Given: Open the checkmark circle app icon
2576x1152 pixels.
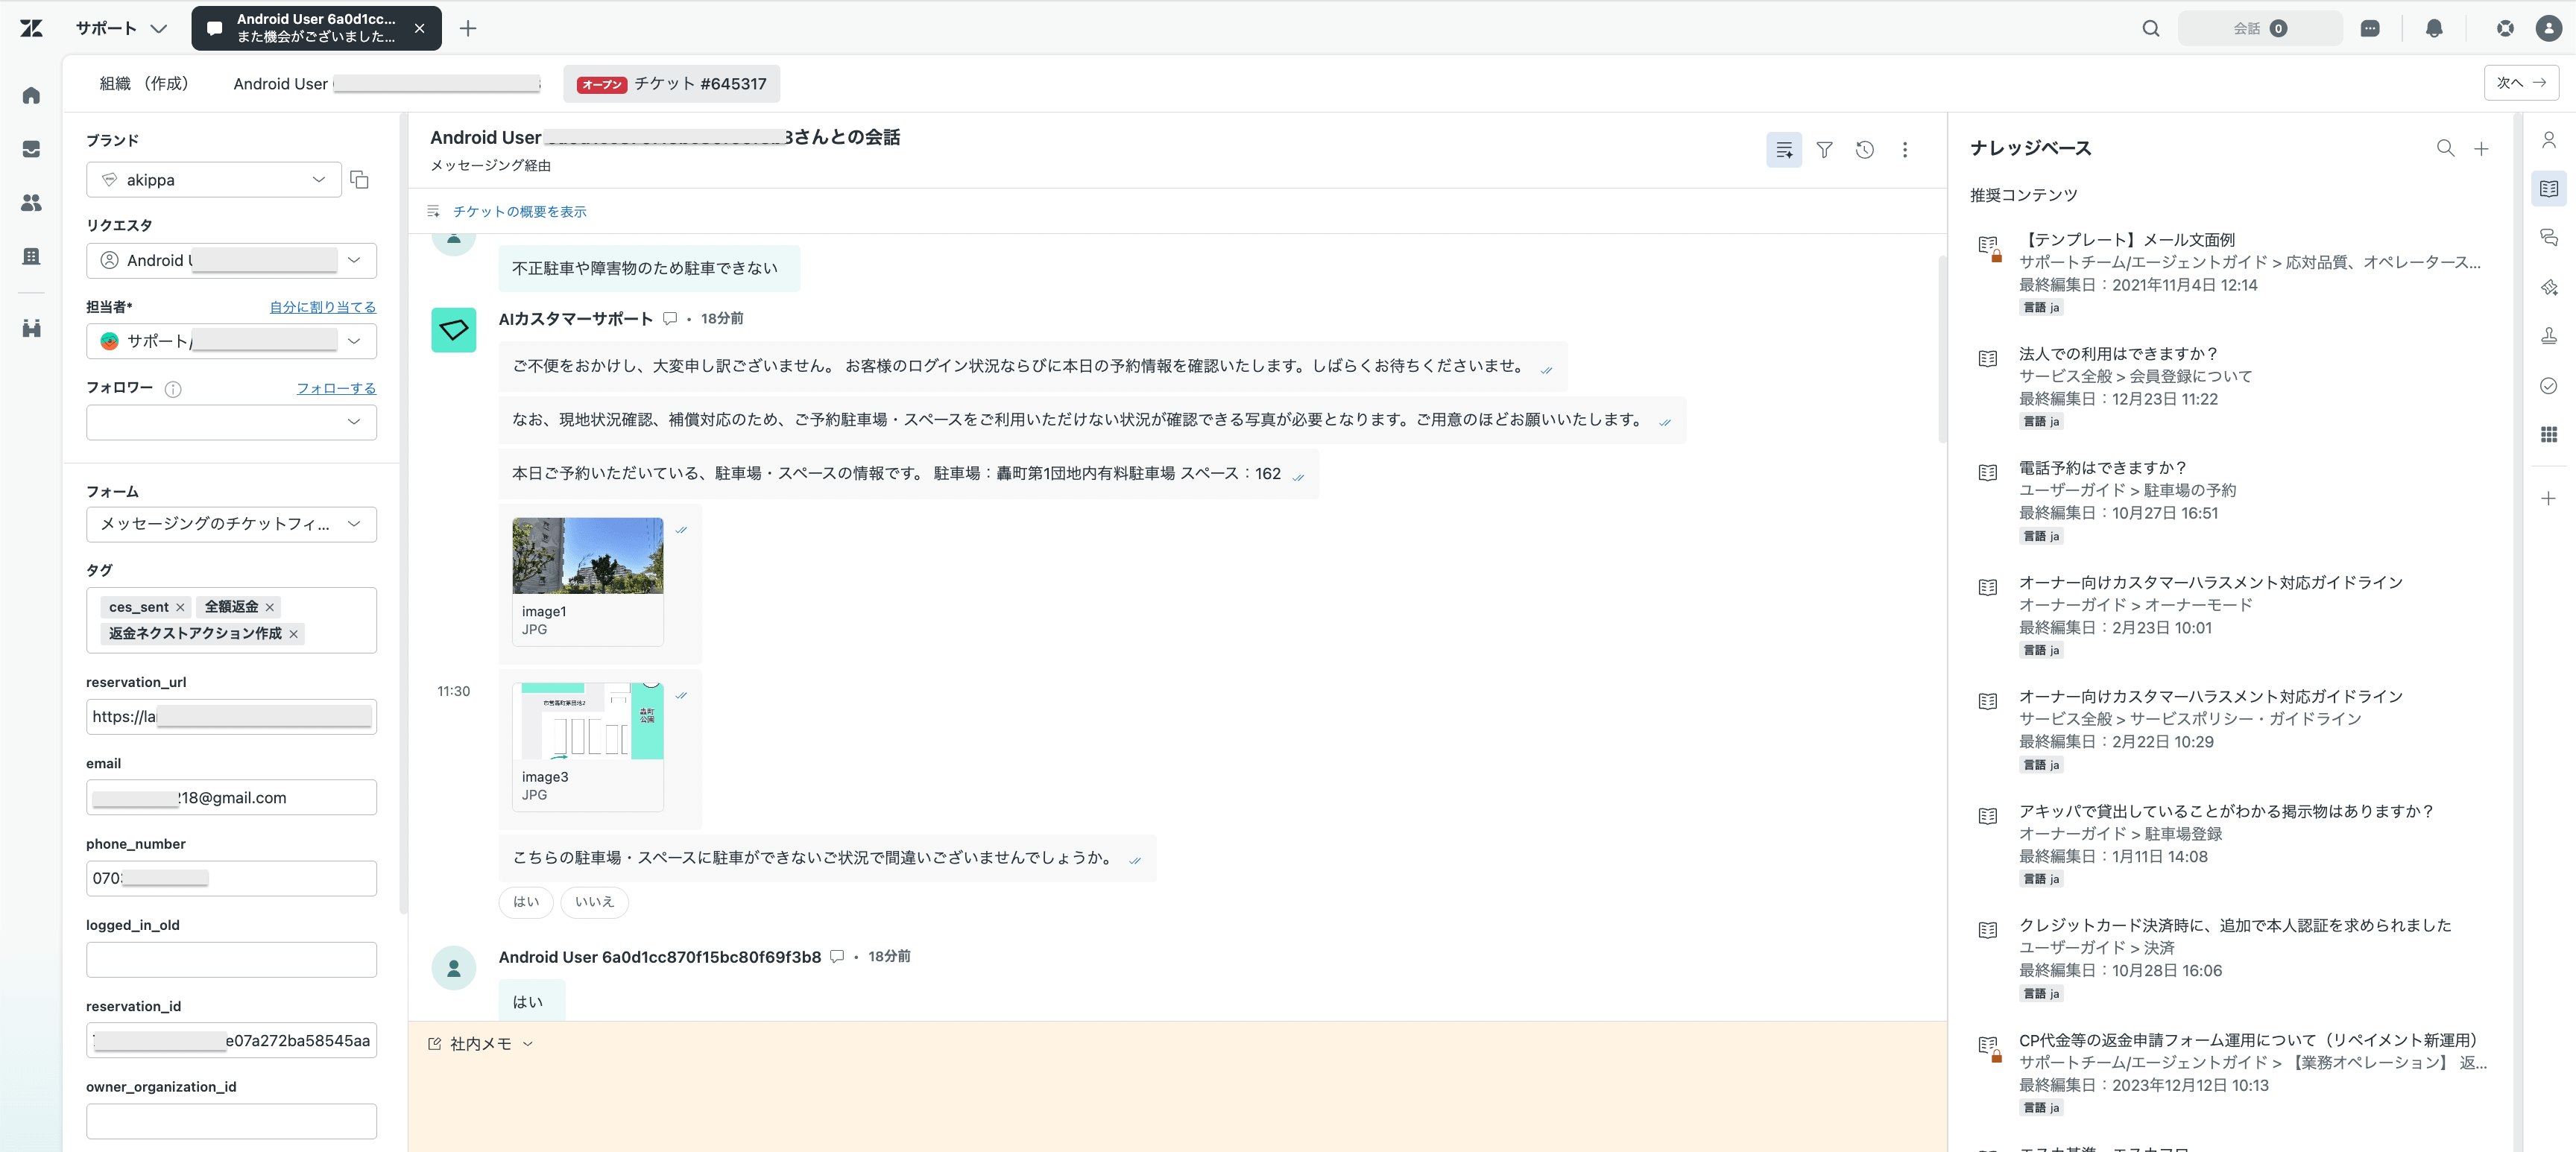Looking at the screenshot, I should pos(2548,385).
